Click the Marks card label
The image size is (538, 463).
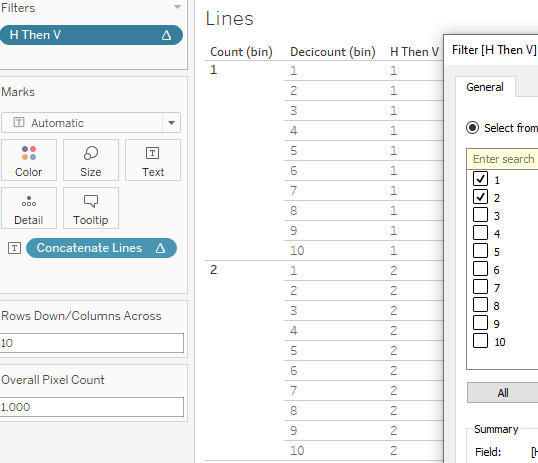click(18, 92)
